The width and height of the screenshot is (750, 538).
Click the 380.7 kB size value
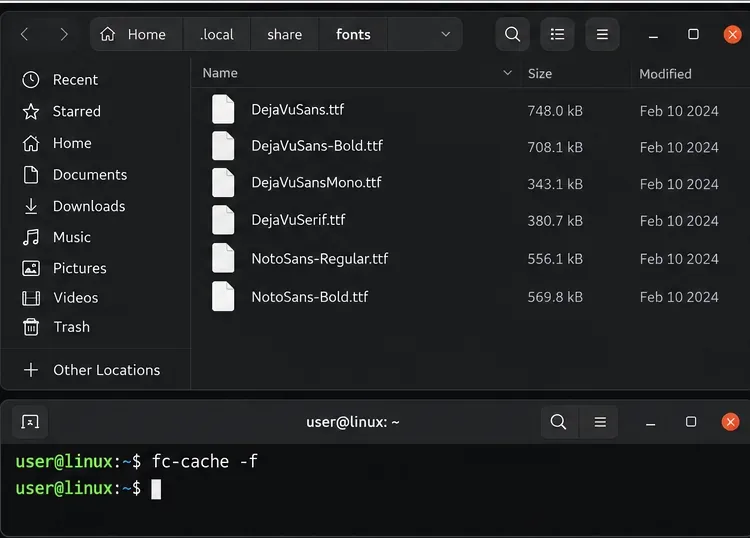tap(555, 221)
